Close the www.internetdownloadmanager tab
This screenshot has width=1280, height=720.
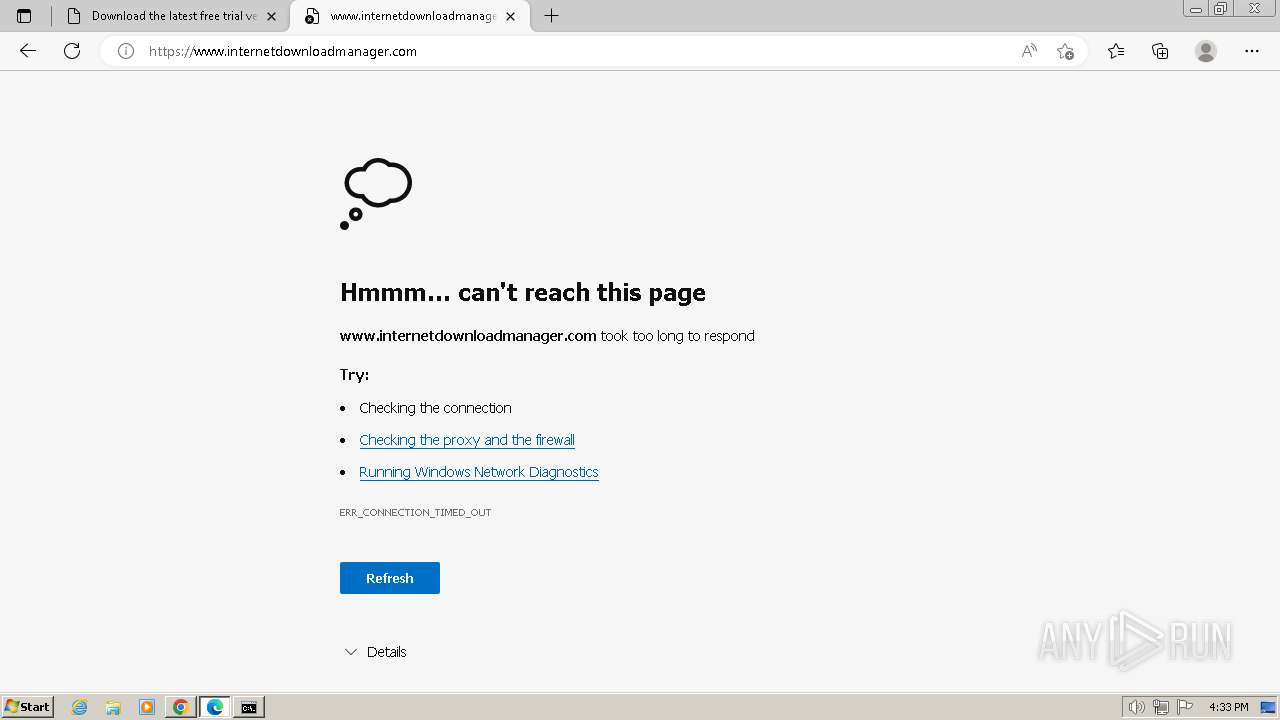pos(511,16)
